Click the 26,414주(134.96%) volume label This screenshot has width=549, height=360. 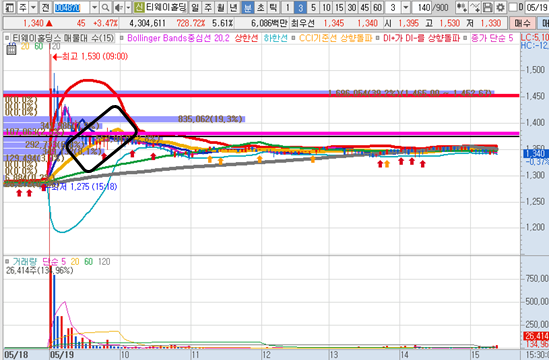coord(40,270)
